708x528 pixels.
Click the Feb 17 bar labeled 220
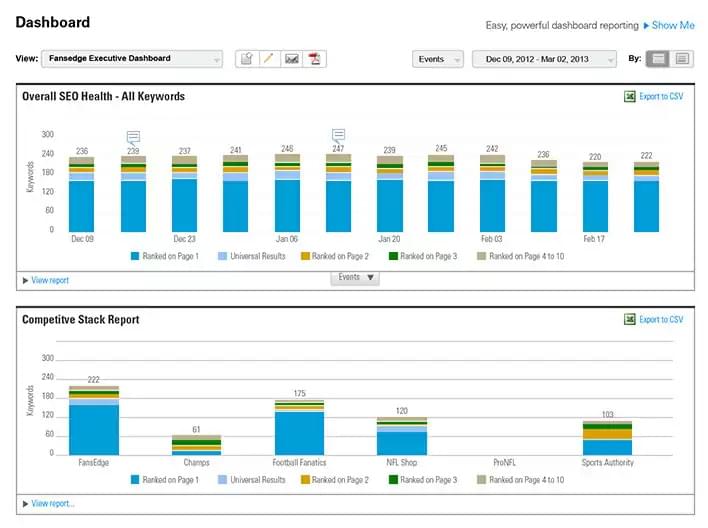pos(595,197)
